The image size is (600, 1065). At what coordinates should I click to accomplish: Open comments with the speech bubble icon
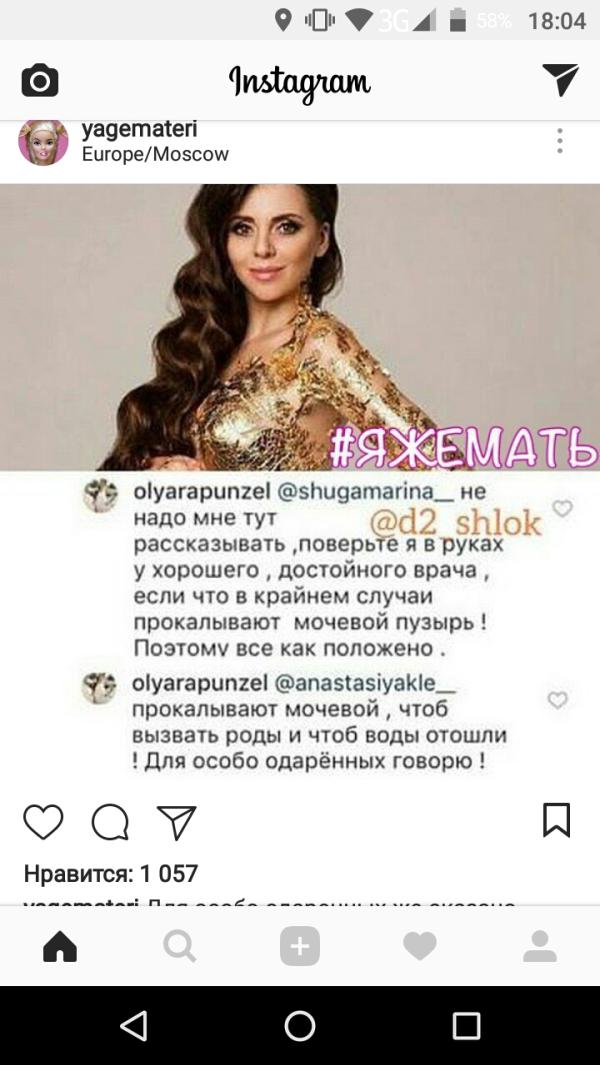pos(110,822)
